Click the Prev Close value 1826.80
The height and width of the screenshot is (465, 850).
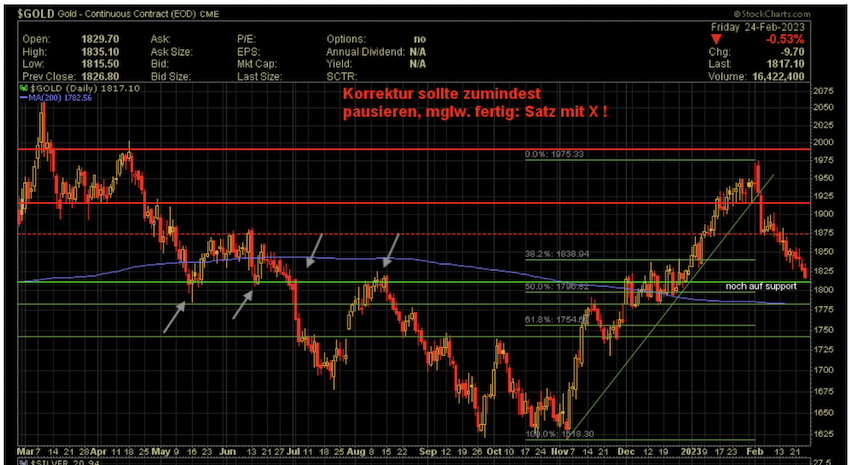click(99, 76)
